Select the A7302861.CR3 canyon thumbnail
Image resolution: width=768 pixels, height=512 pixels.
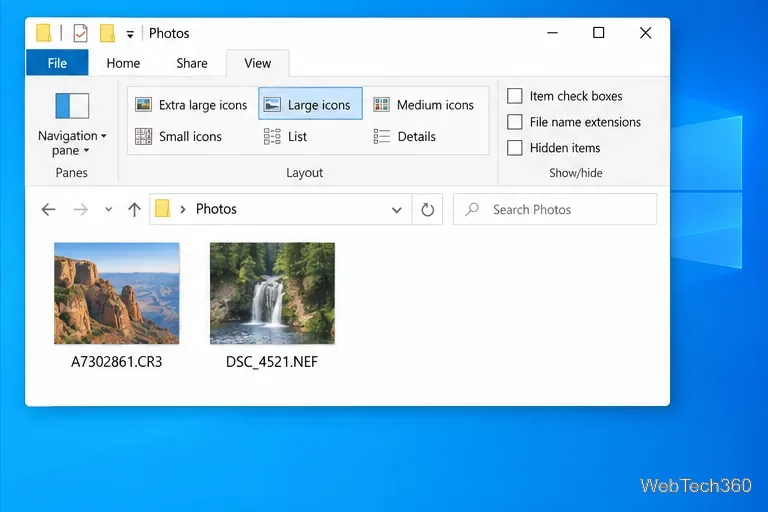tap(117, 293)
